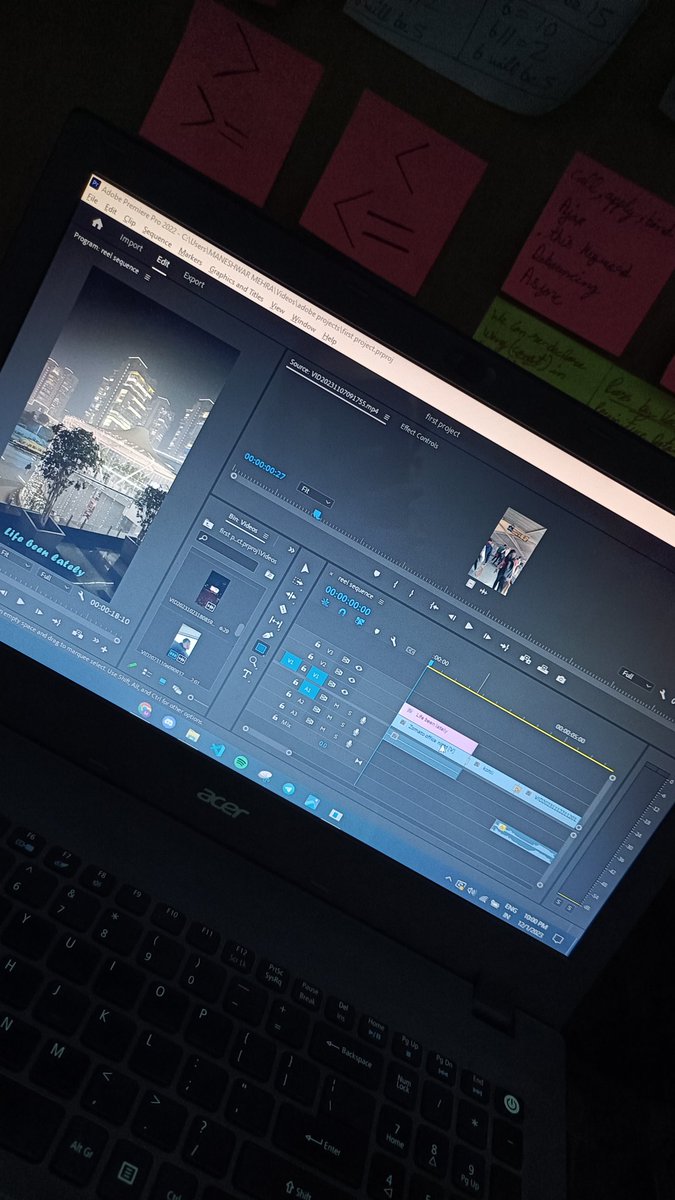Select the highlighted Rectangle tool
The width and height of the screenshot is (675, 1200).
tap(262, 648)
